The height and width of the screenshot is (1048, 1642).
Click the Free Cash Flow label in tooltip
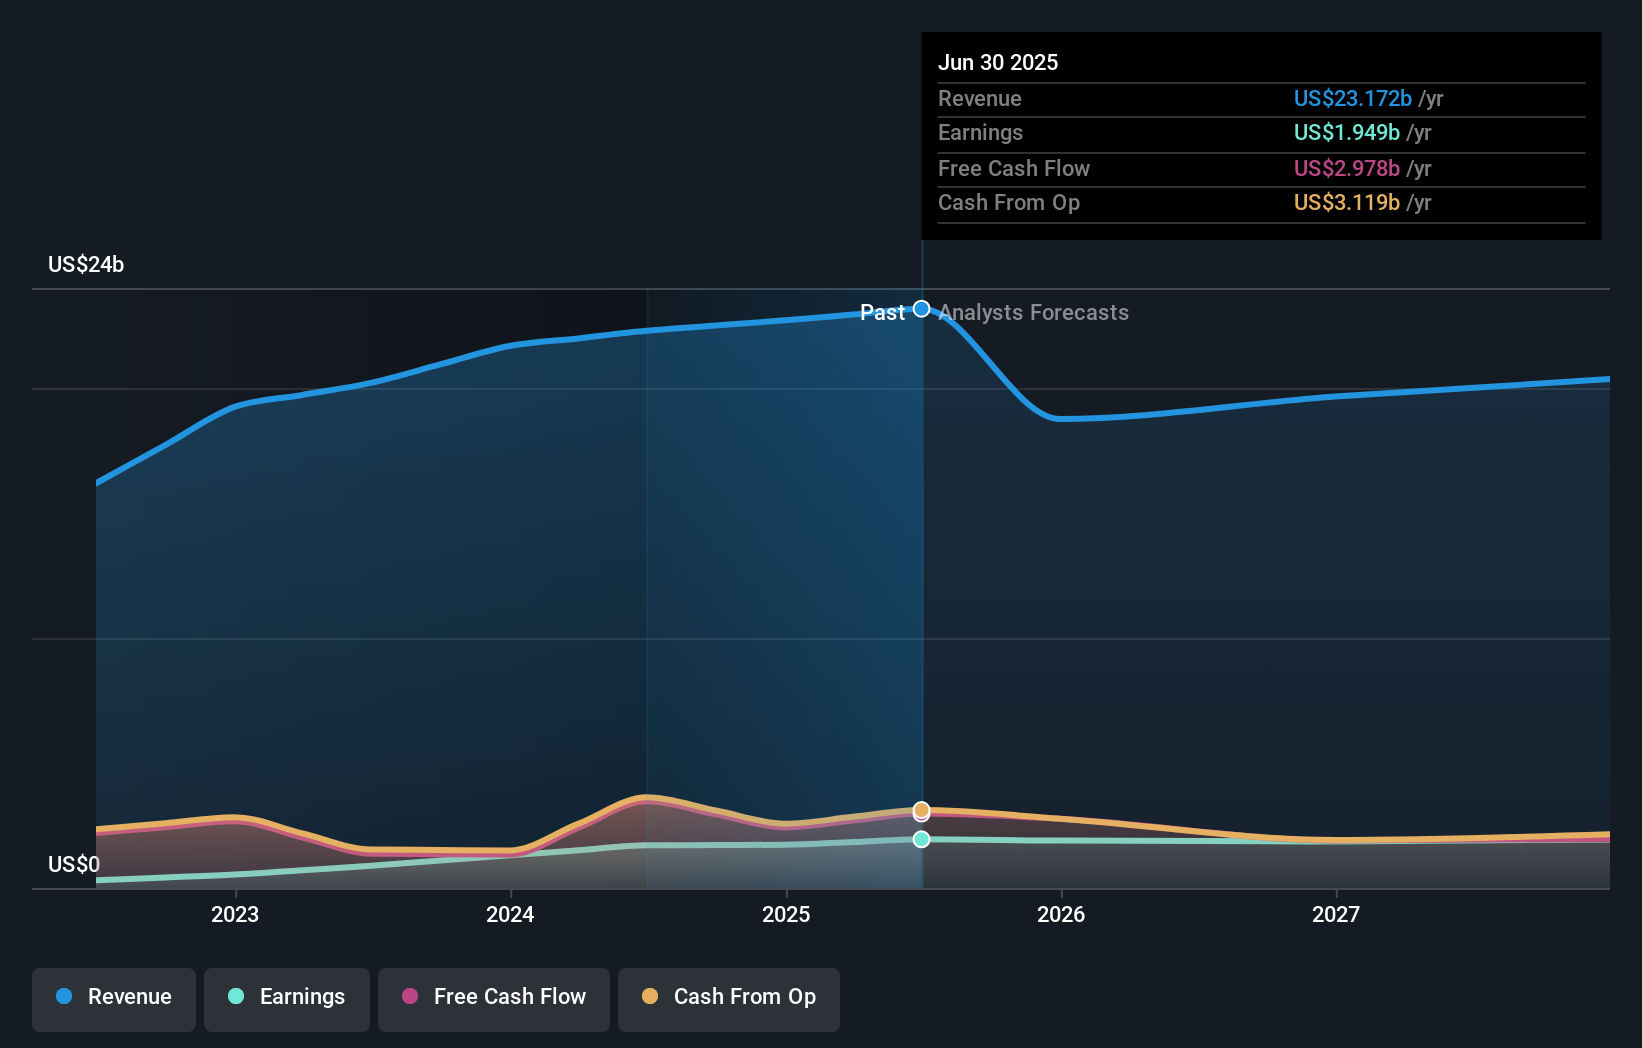pyautogui.click(x=1014, y=168)
